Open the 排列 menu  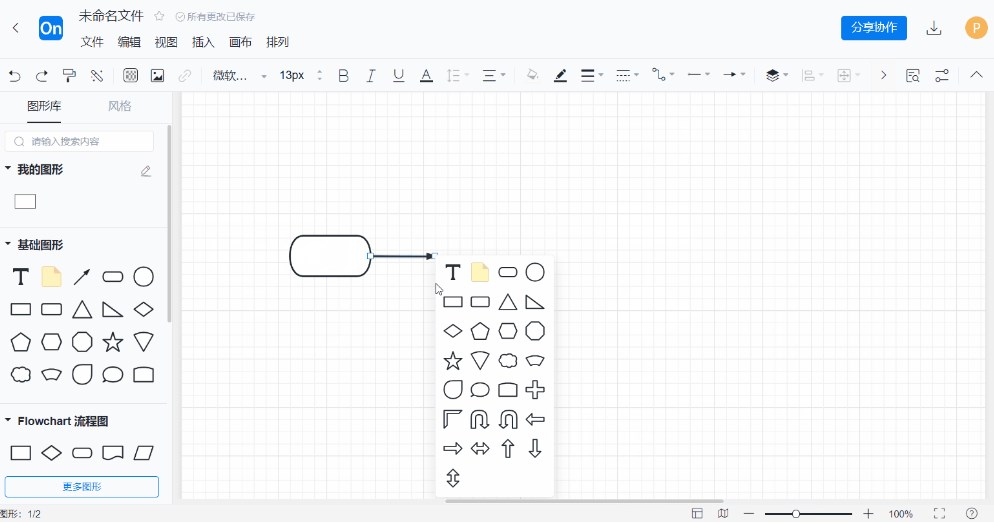tap(278, 42)
